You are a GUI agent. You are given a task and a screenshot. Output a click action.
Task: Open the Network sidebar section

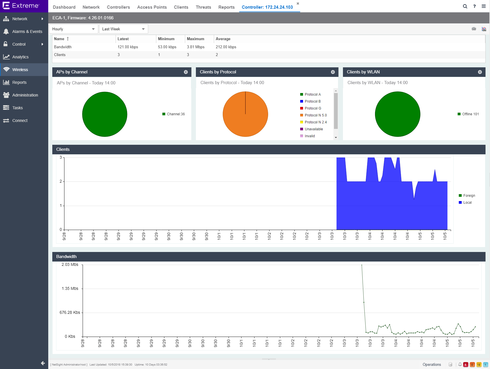pos(24,19)
